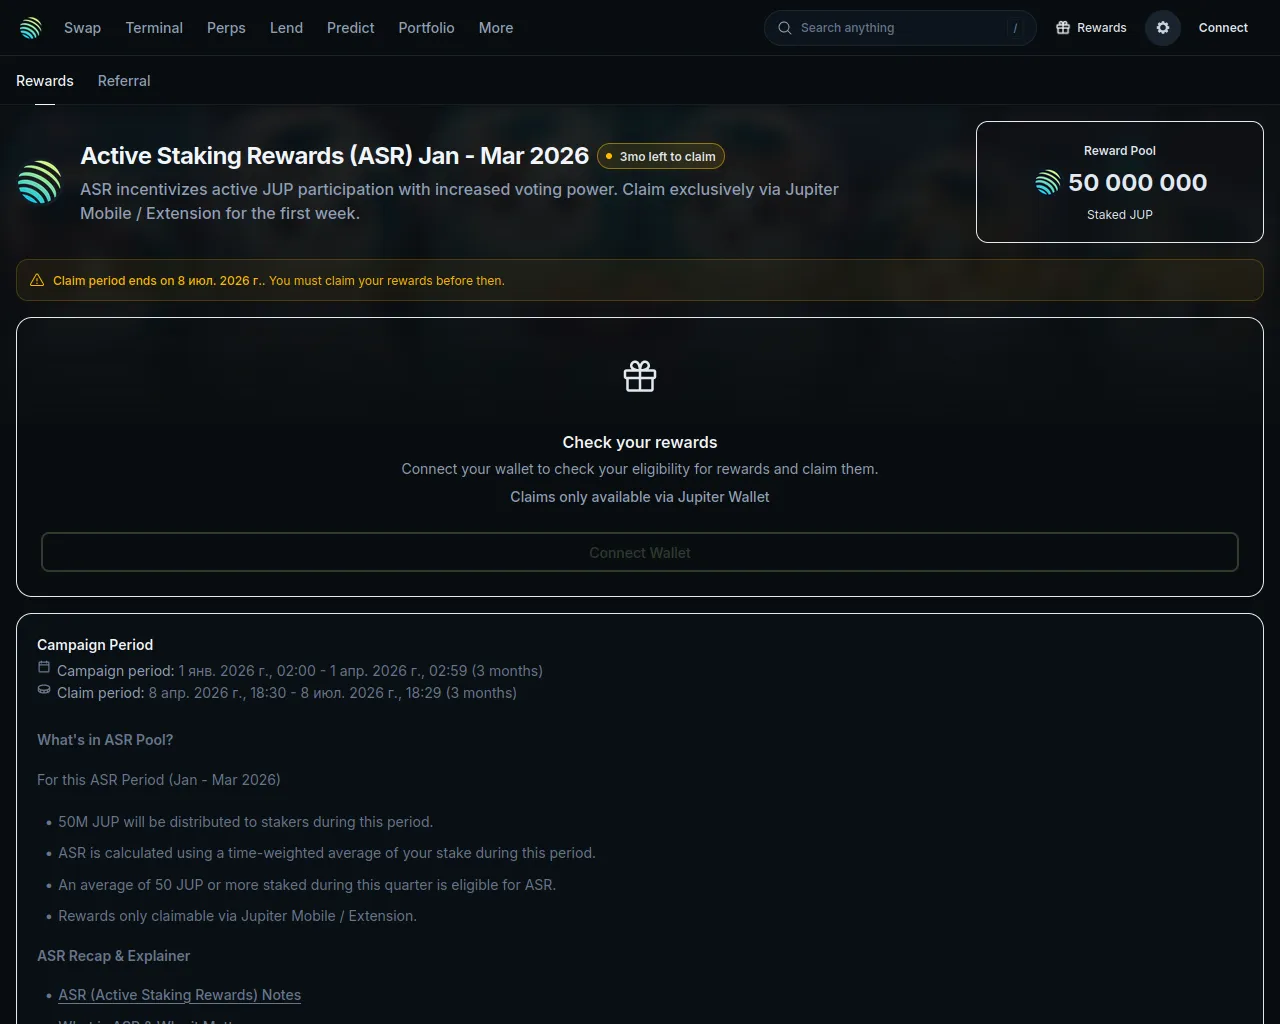Click the average of 50 JUP bullet
This screenshot has height=1024, width=1280.
[307, 885]
